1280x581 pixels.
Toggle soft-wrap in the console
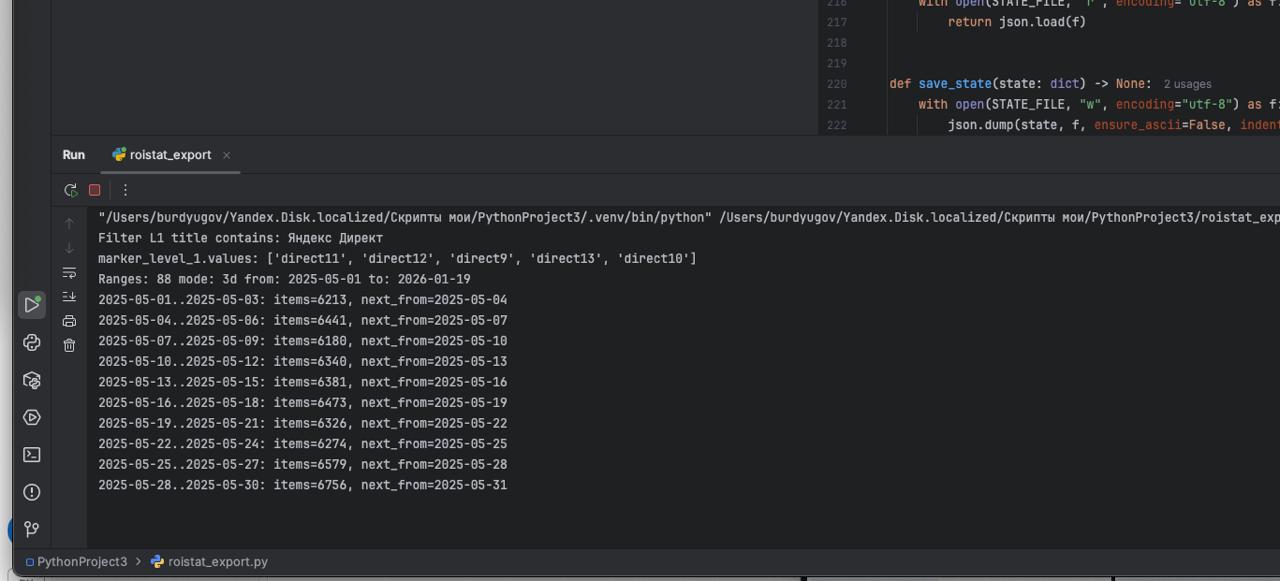pos(69,272)
